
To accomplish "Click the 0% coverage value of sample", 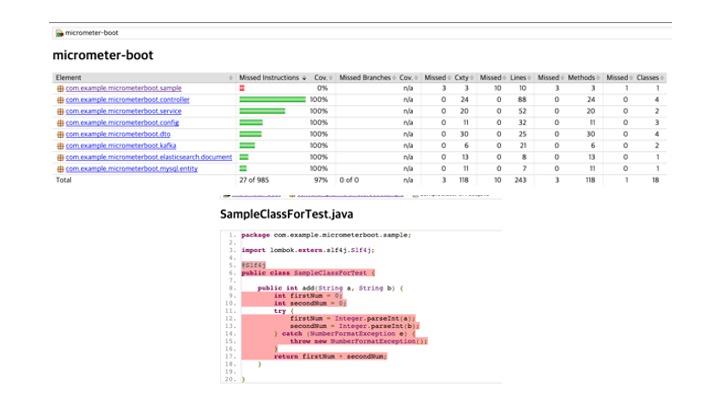I will coord(322,88).
